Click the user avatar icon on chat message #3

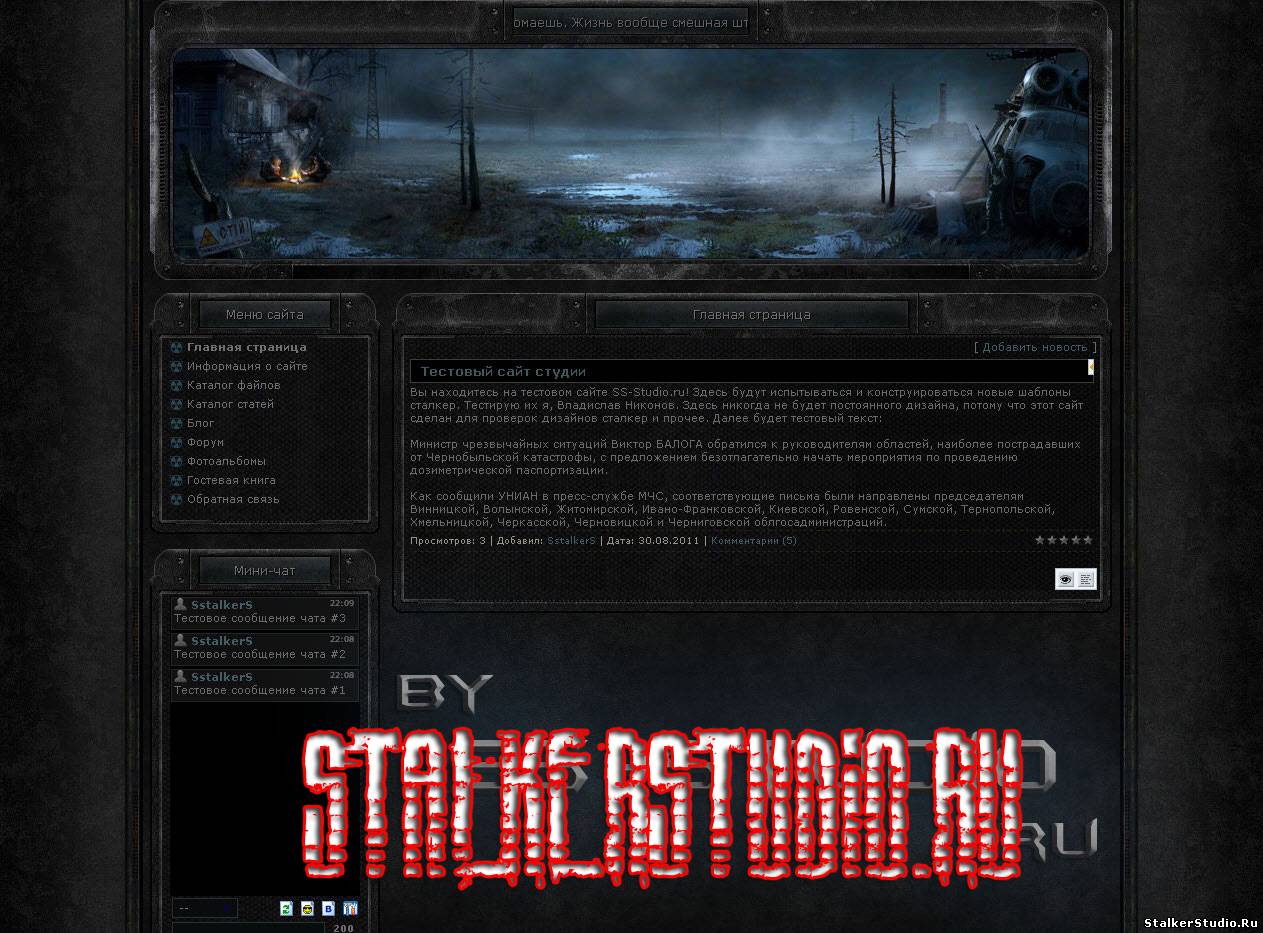[x=180, y=604]
